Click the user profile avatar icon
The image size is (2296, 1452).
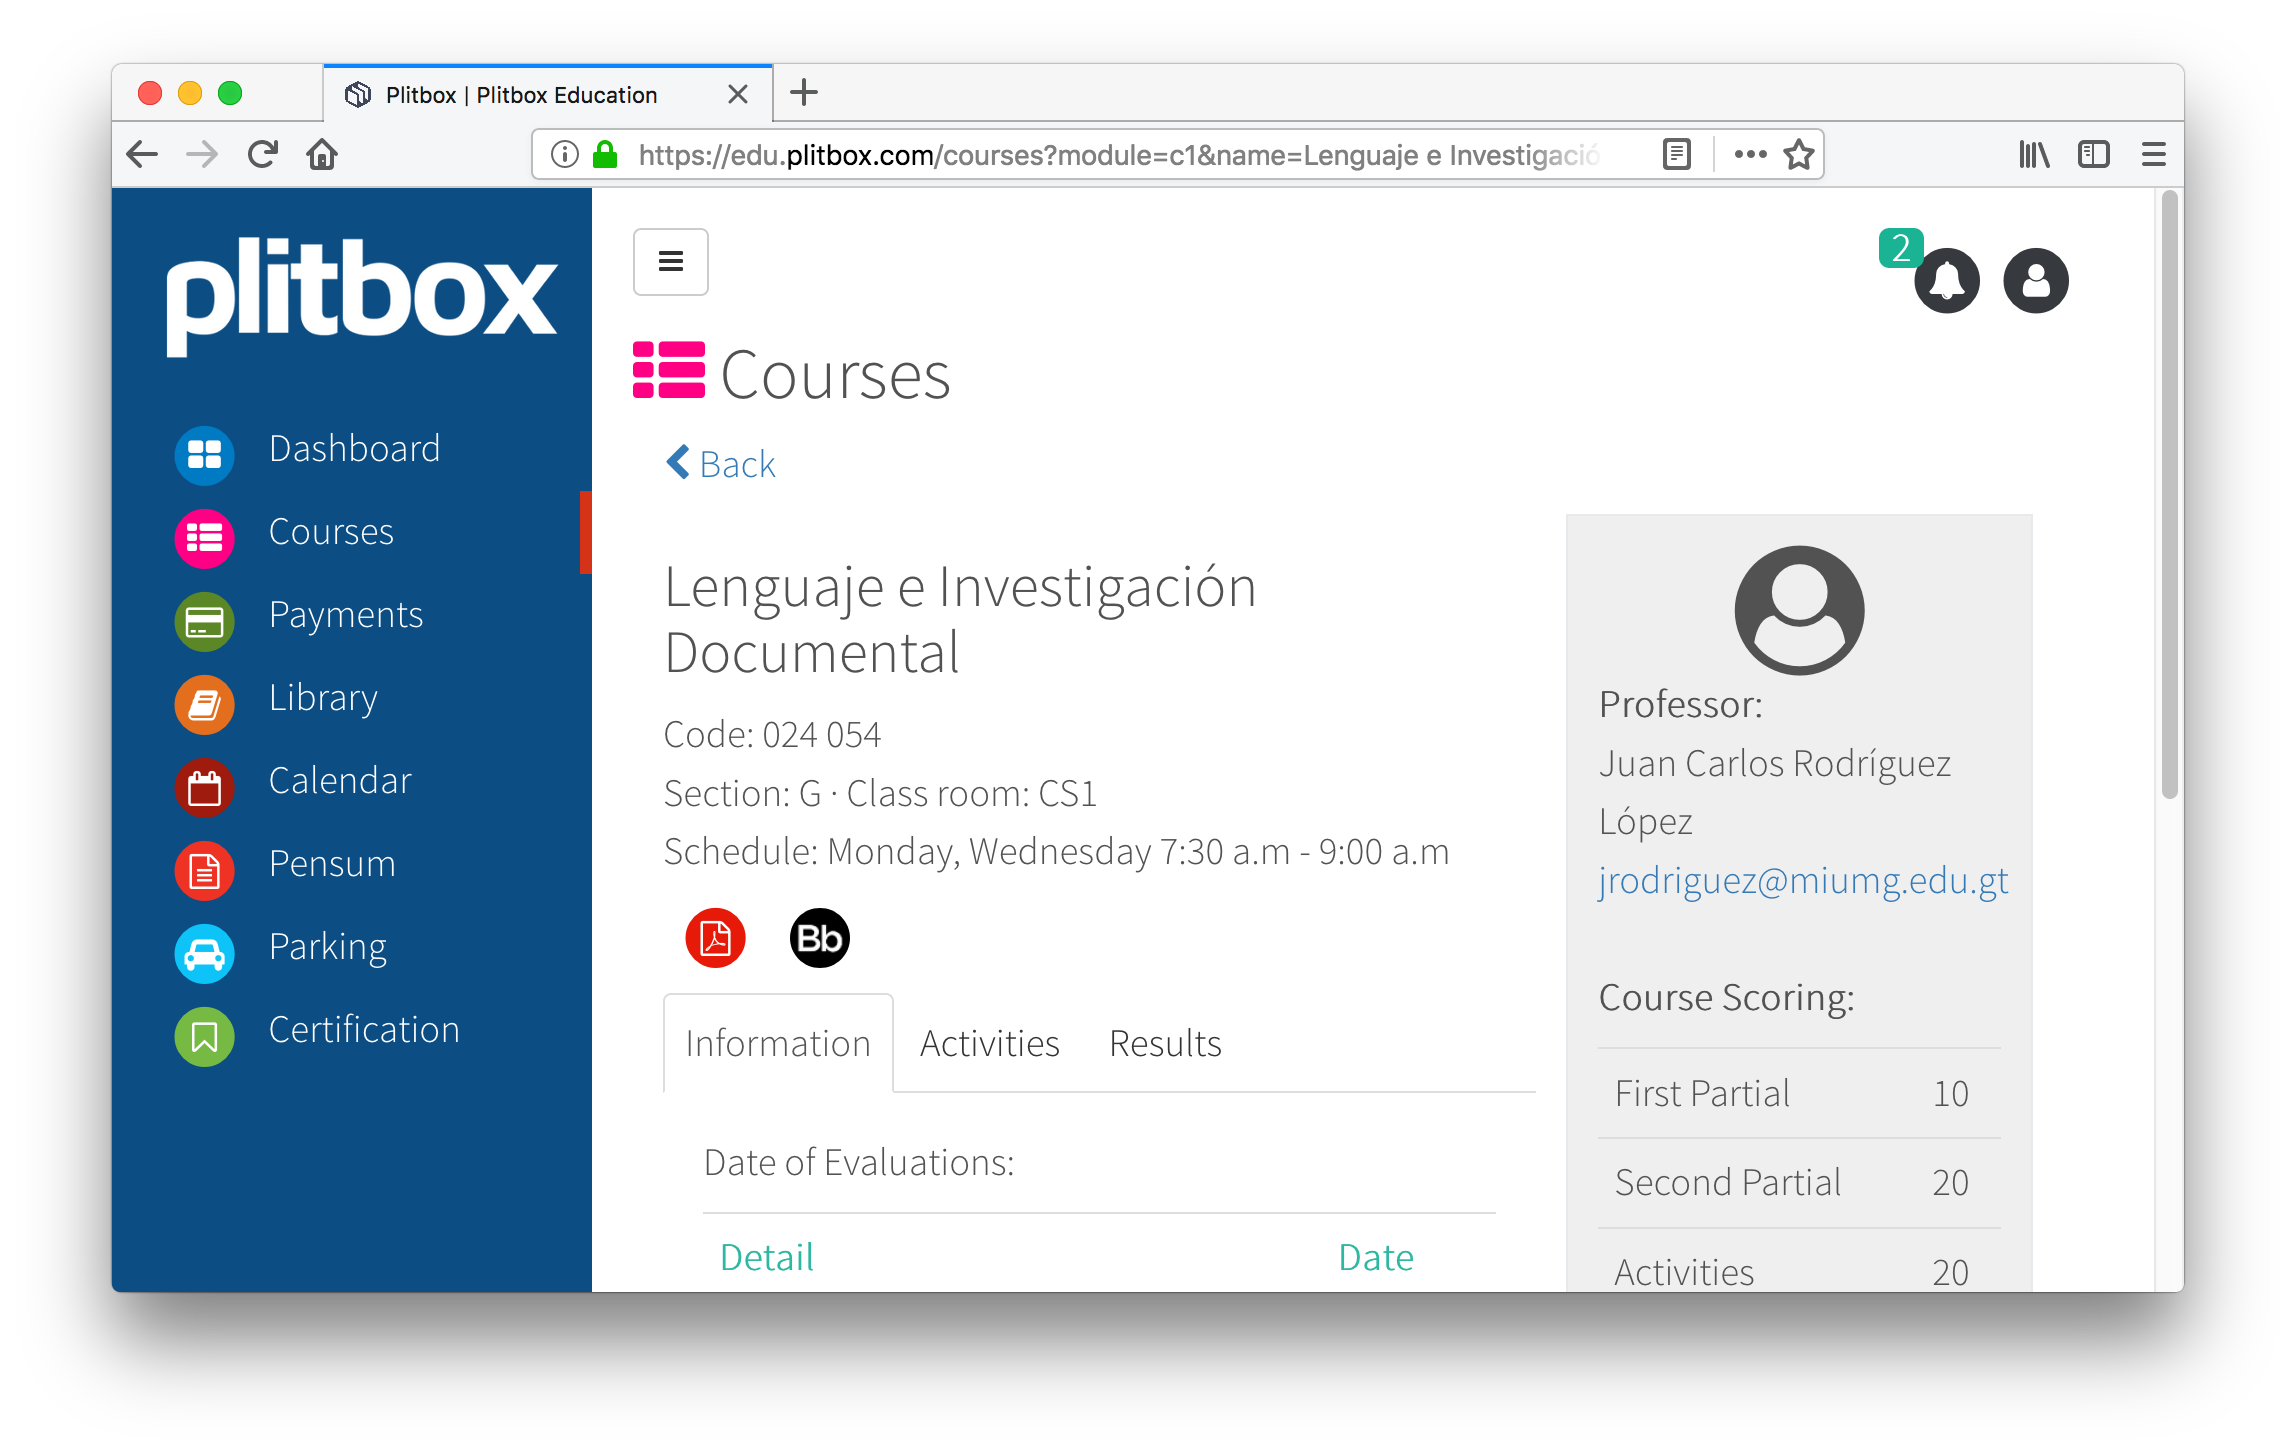[2035, 281]
